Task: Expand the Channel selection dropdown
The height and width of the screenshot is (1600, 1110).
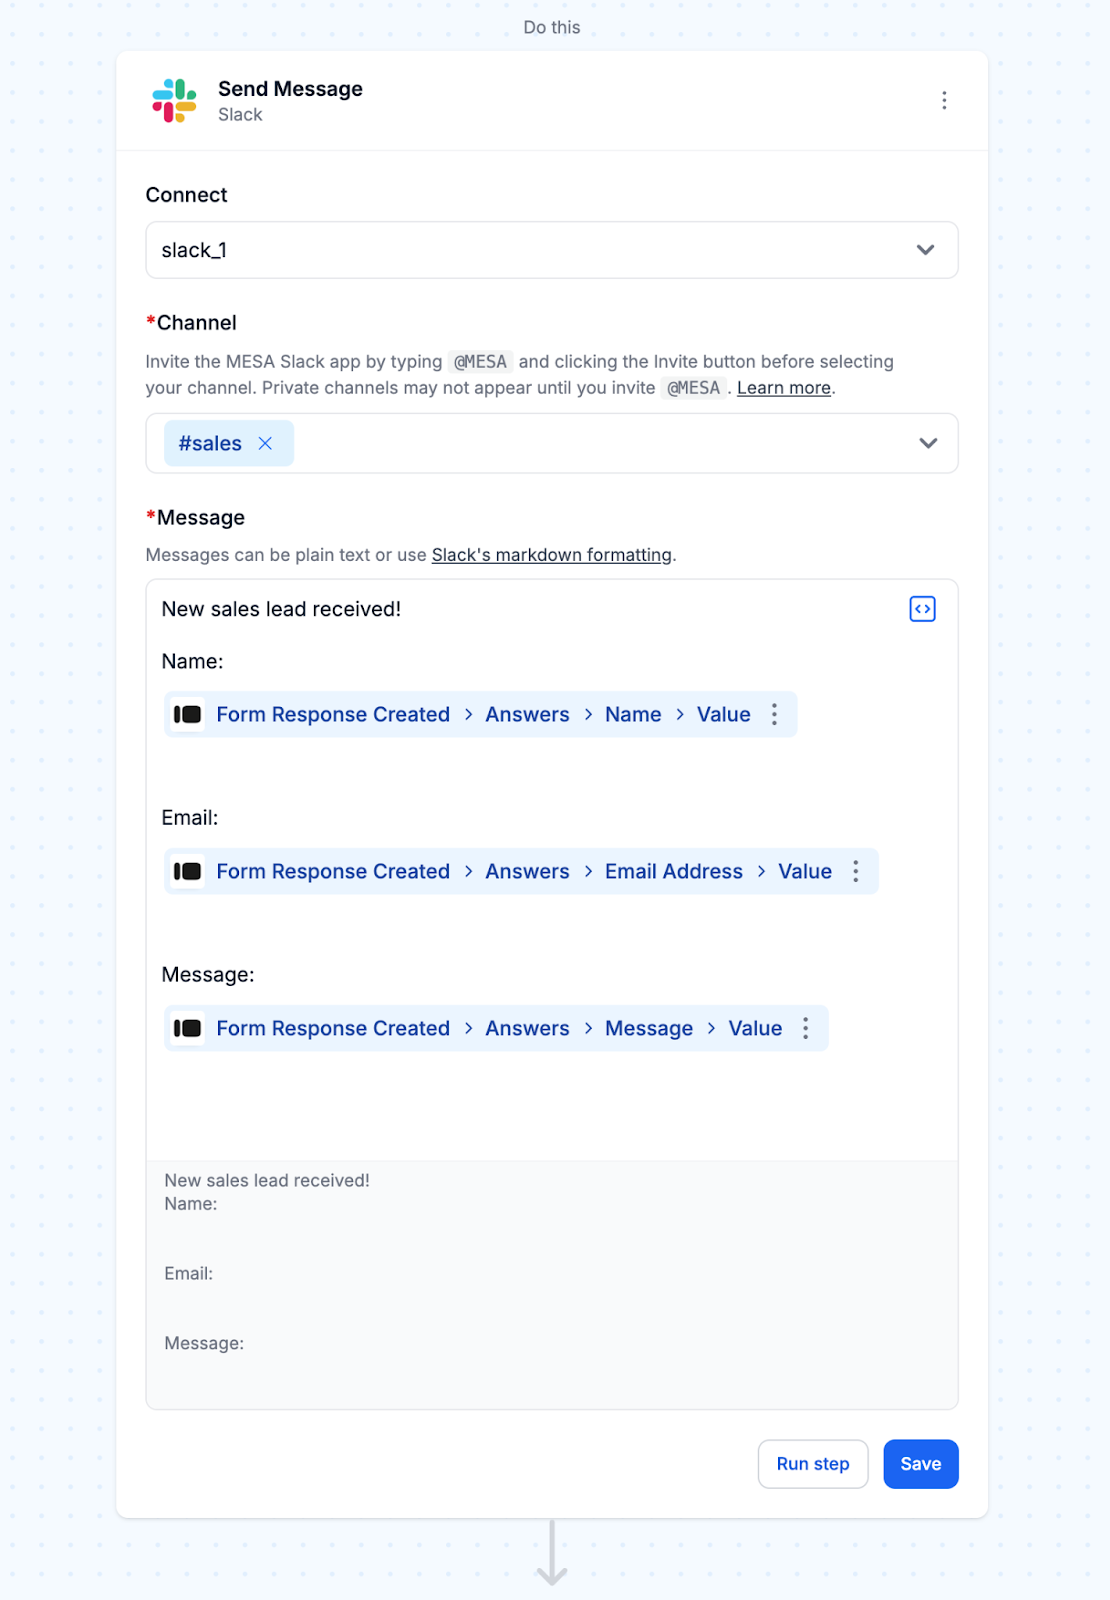Action: pos(928,444)
